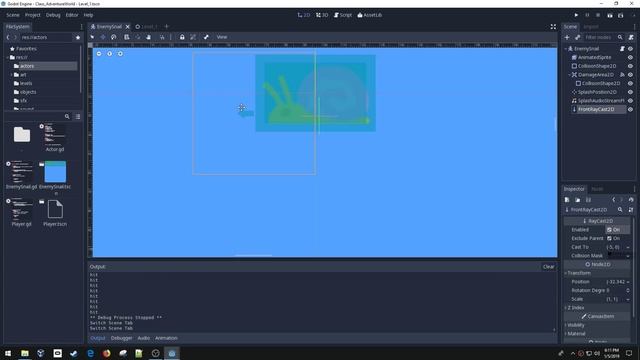640x360 pixels.
Task: Load a resource with Inspector folder icon
Action: point(578,200)
